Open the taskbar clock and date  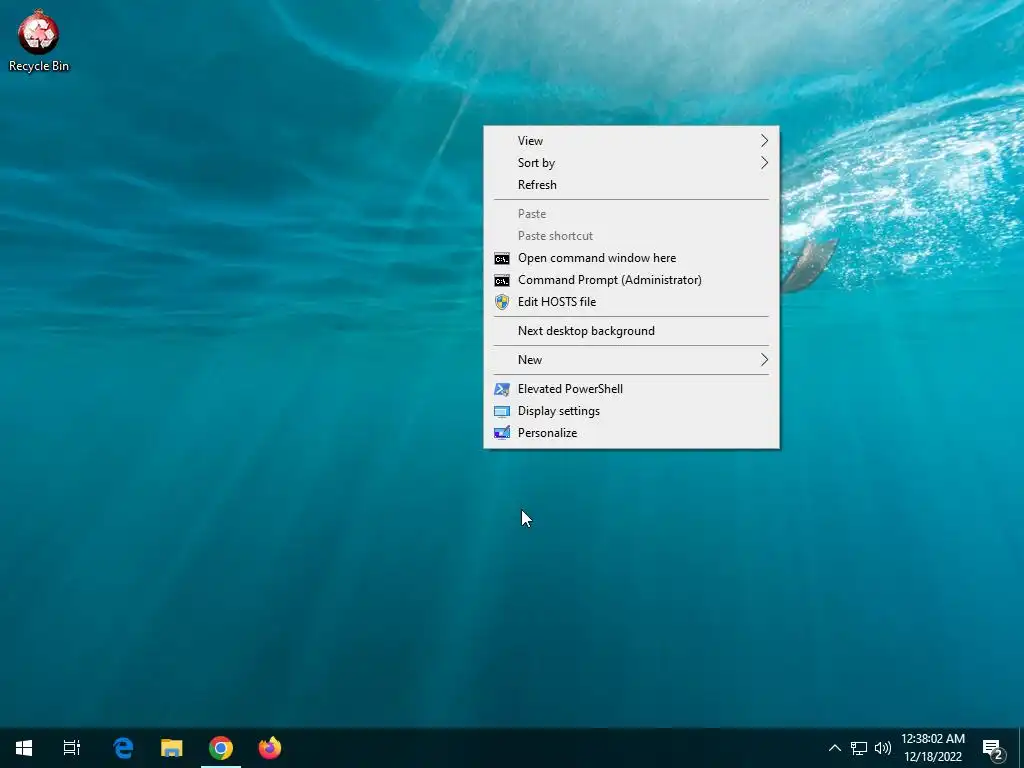933,748
